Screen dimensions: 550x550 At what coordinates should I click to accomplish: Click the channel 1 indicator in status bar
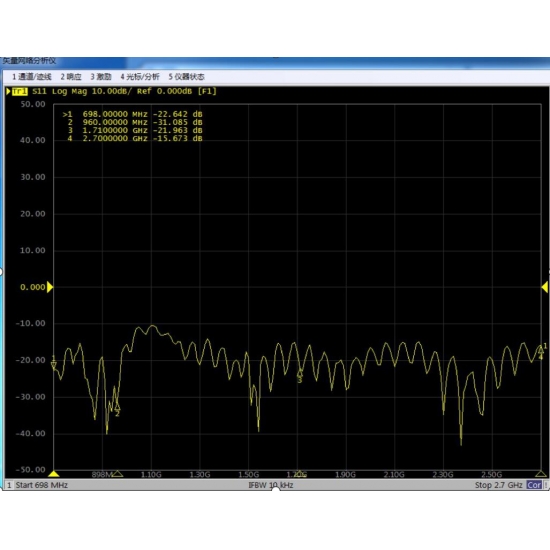pyautogui.click(x=9, y=485)
